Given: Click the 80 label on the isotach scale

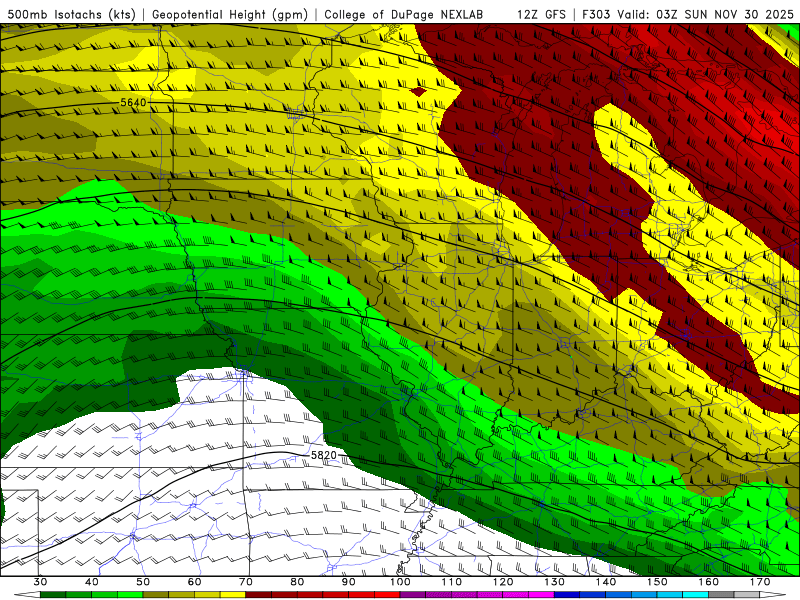Looking at the screenshot, I should pos(297,582).
